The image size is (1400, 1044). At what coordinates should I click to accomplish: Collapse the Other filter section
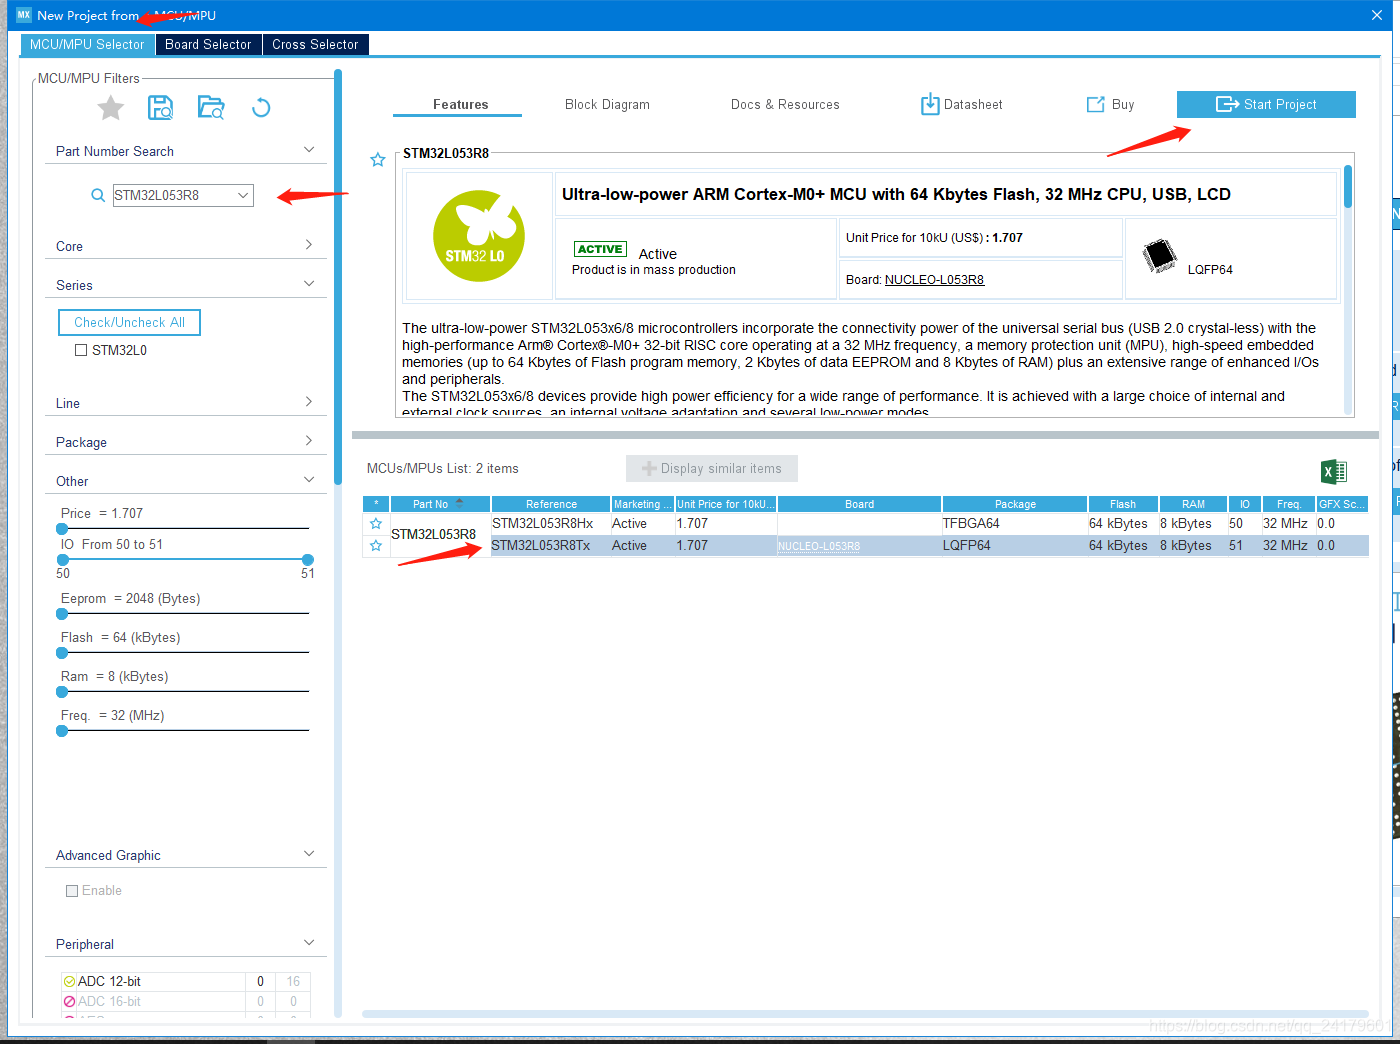pos(309,480)
